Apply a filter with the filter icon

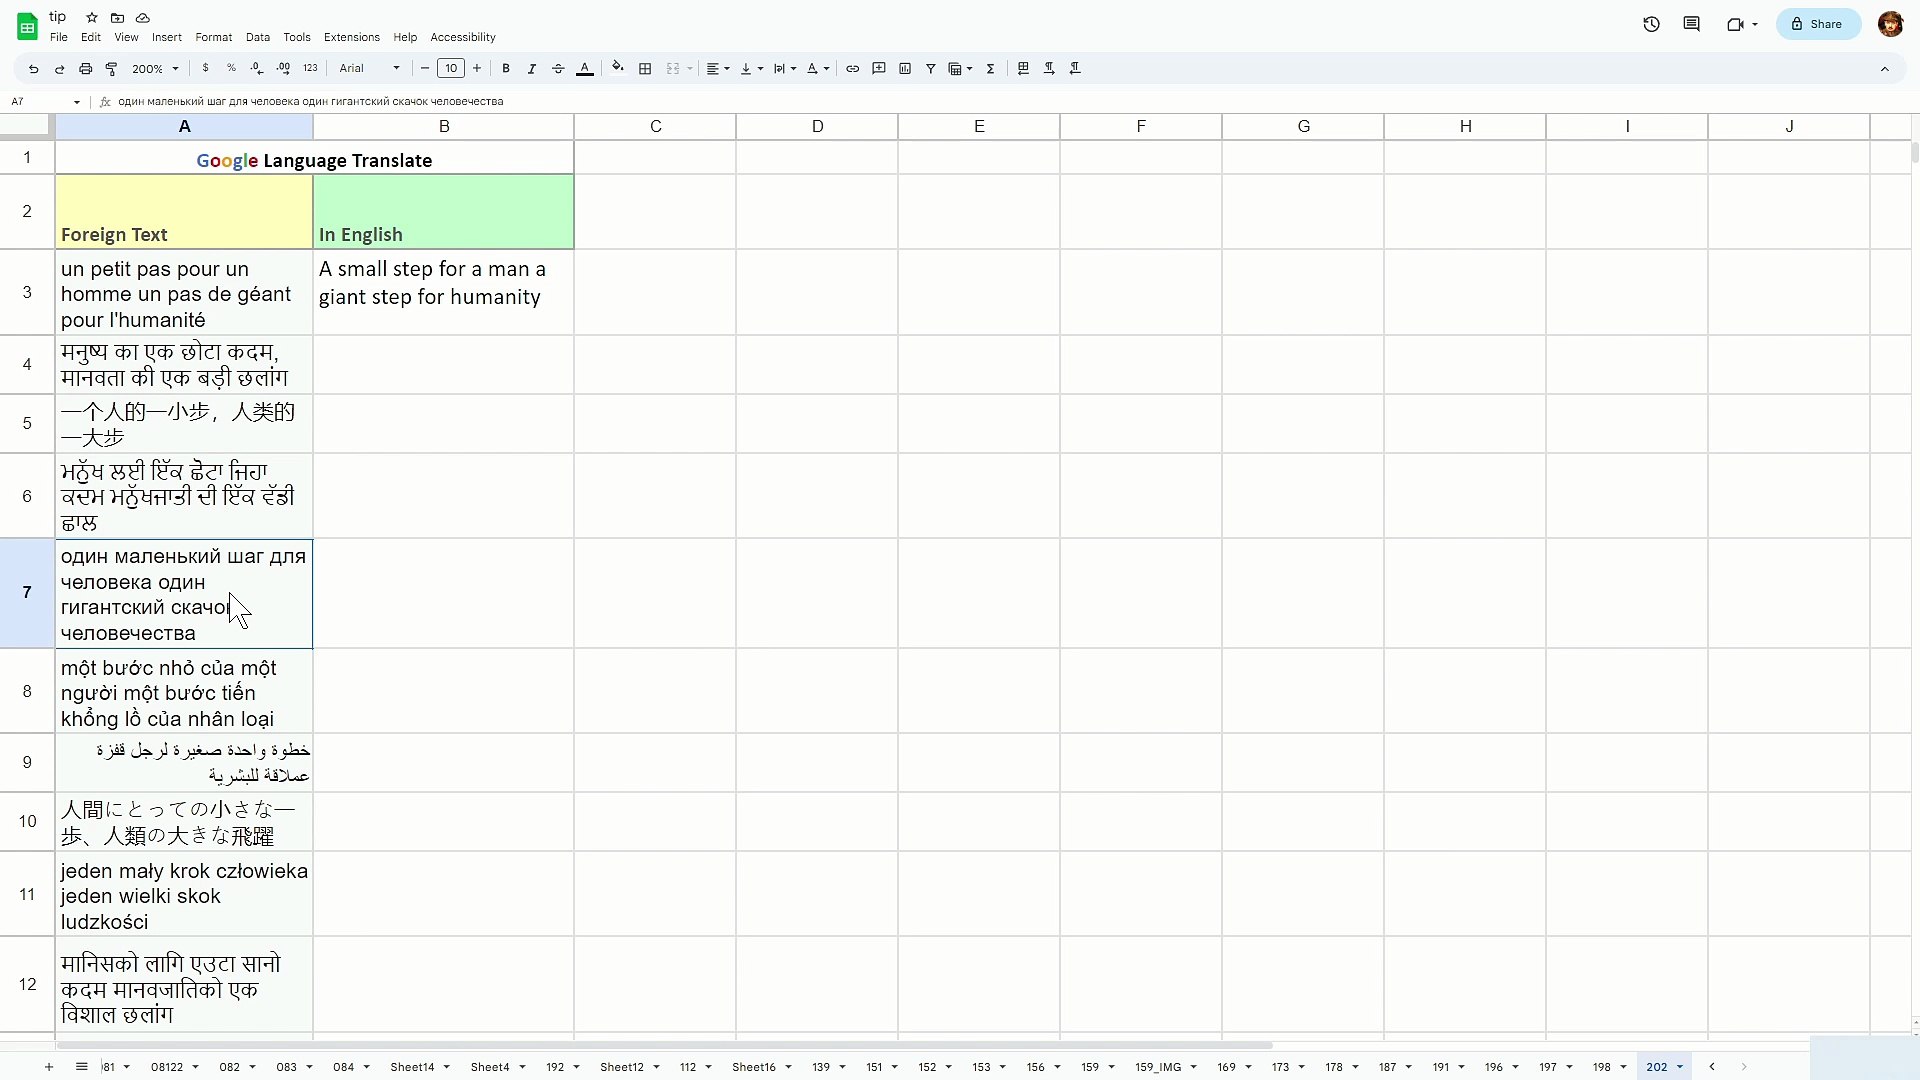point(931,68)
